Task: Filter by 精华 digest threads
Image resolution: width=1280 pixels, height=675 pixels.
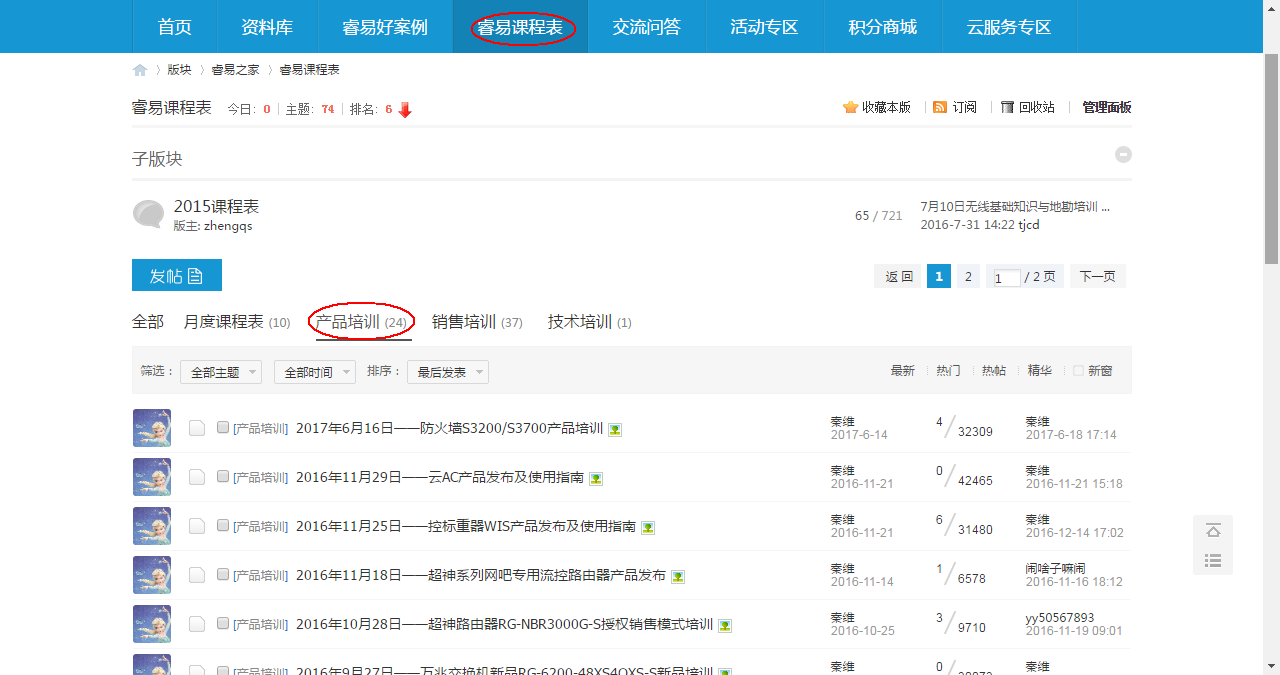Action: (1040, 370)
